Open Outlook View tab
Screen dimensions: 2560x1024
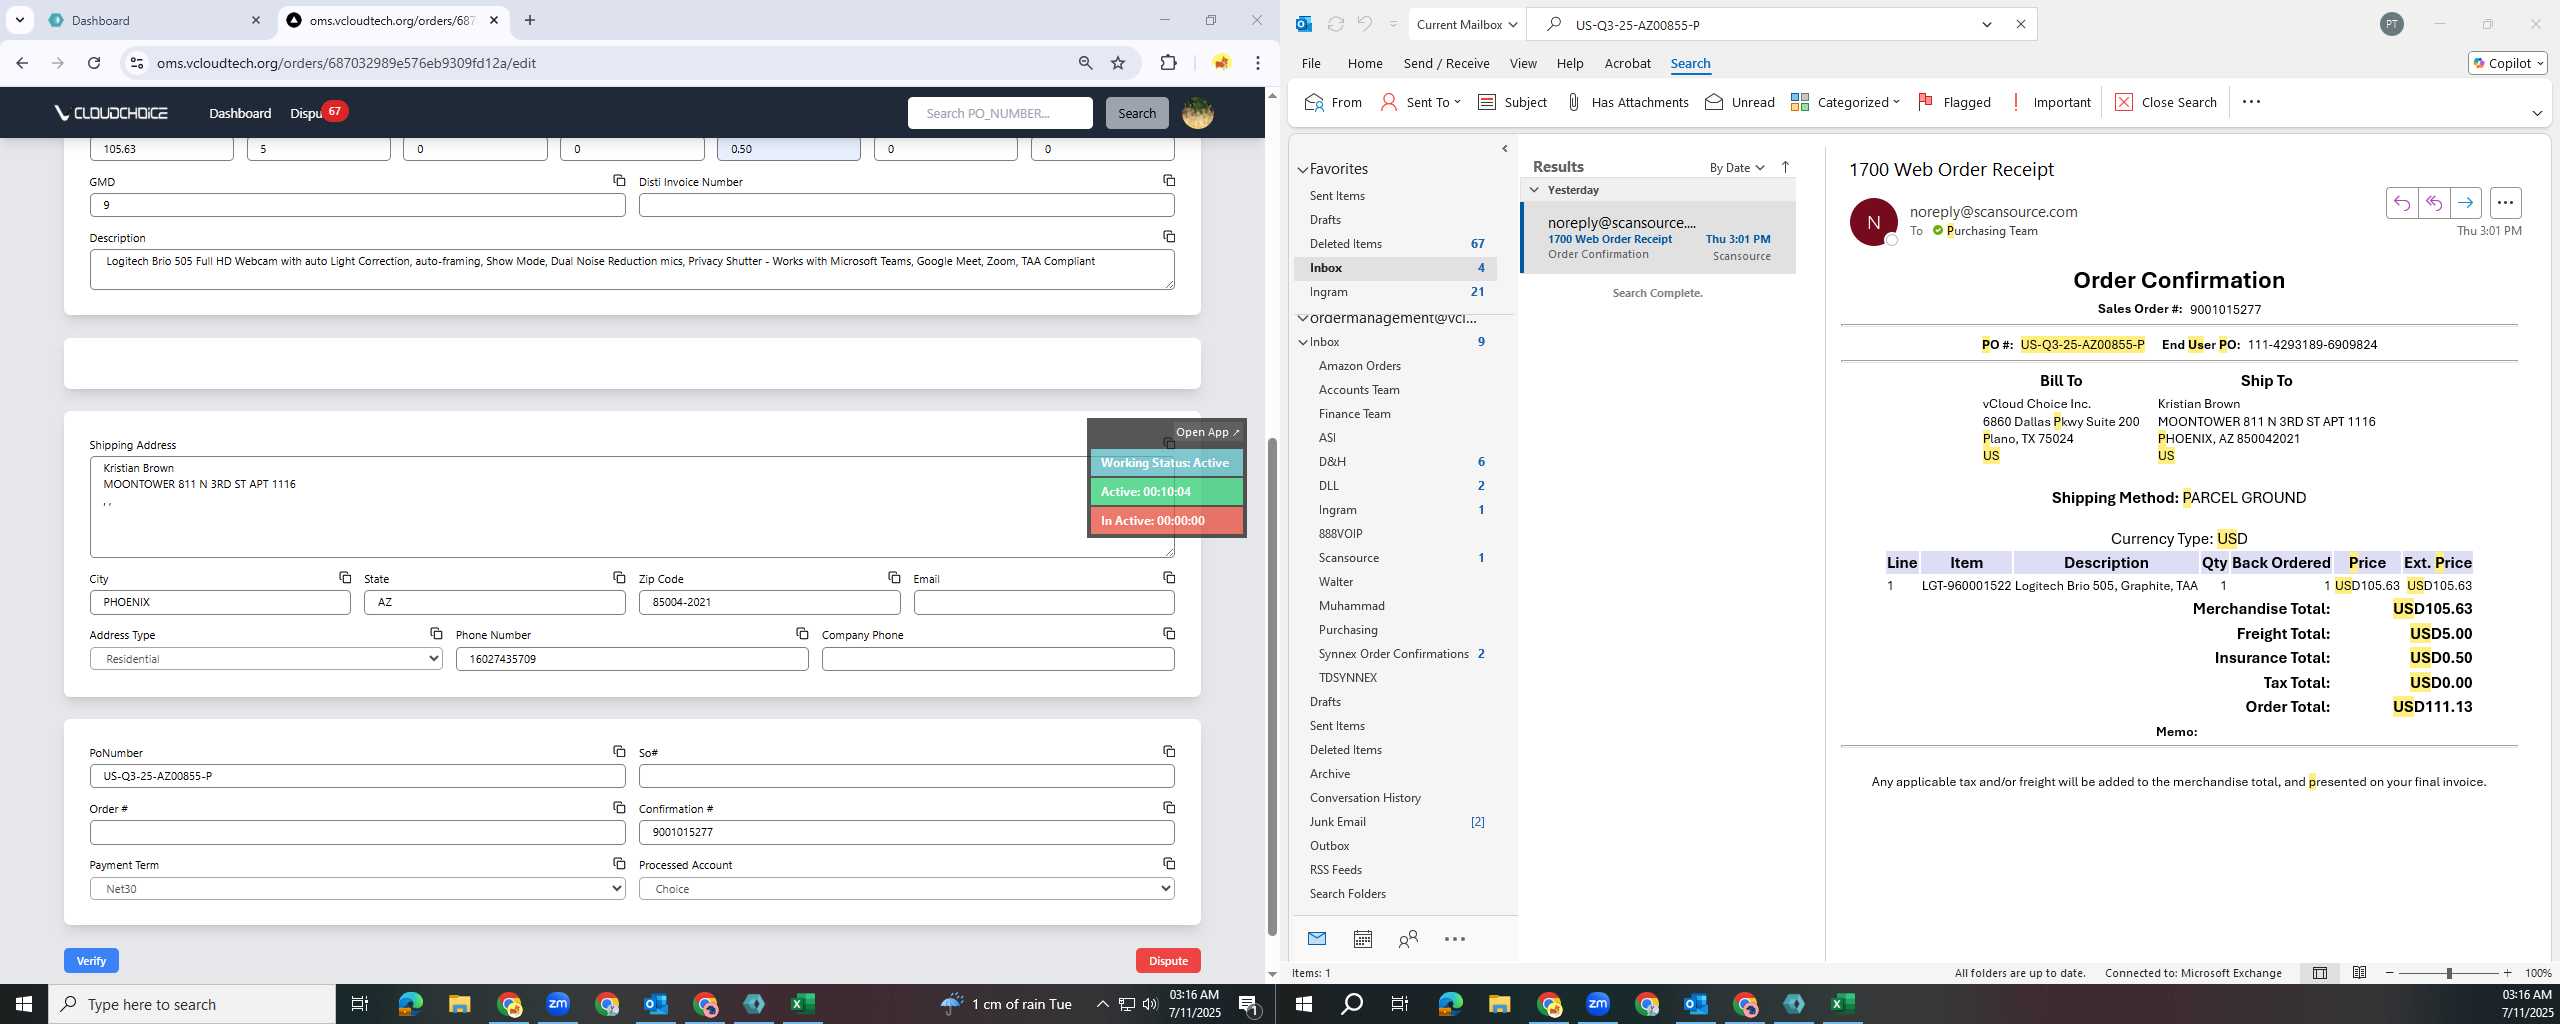point(1522,63)
